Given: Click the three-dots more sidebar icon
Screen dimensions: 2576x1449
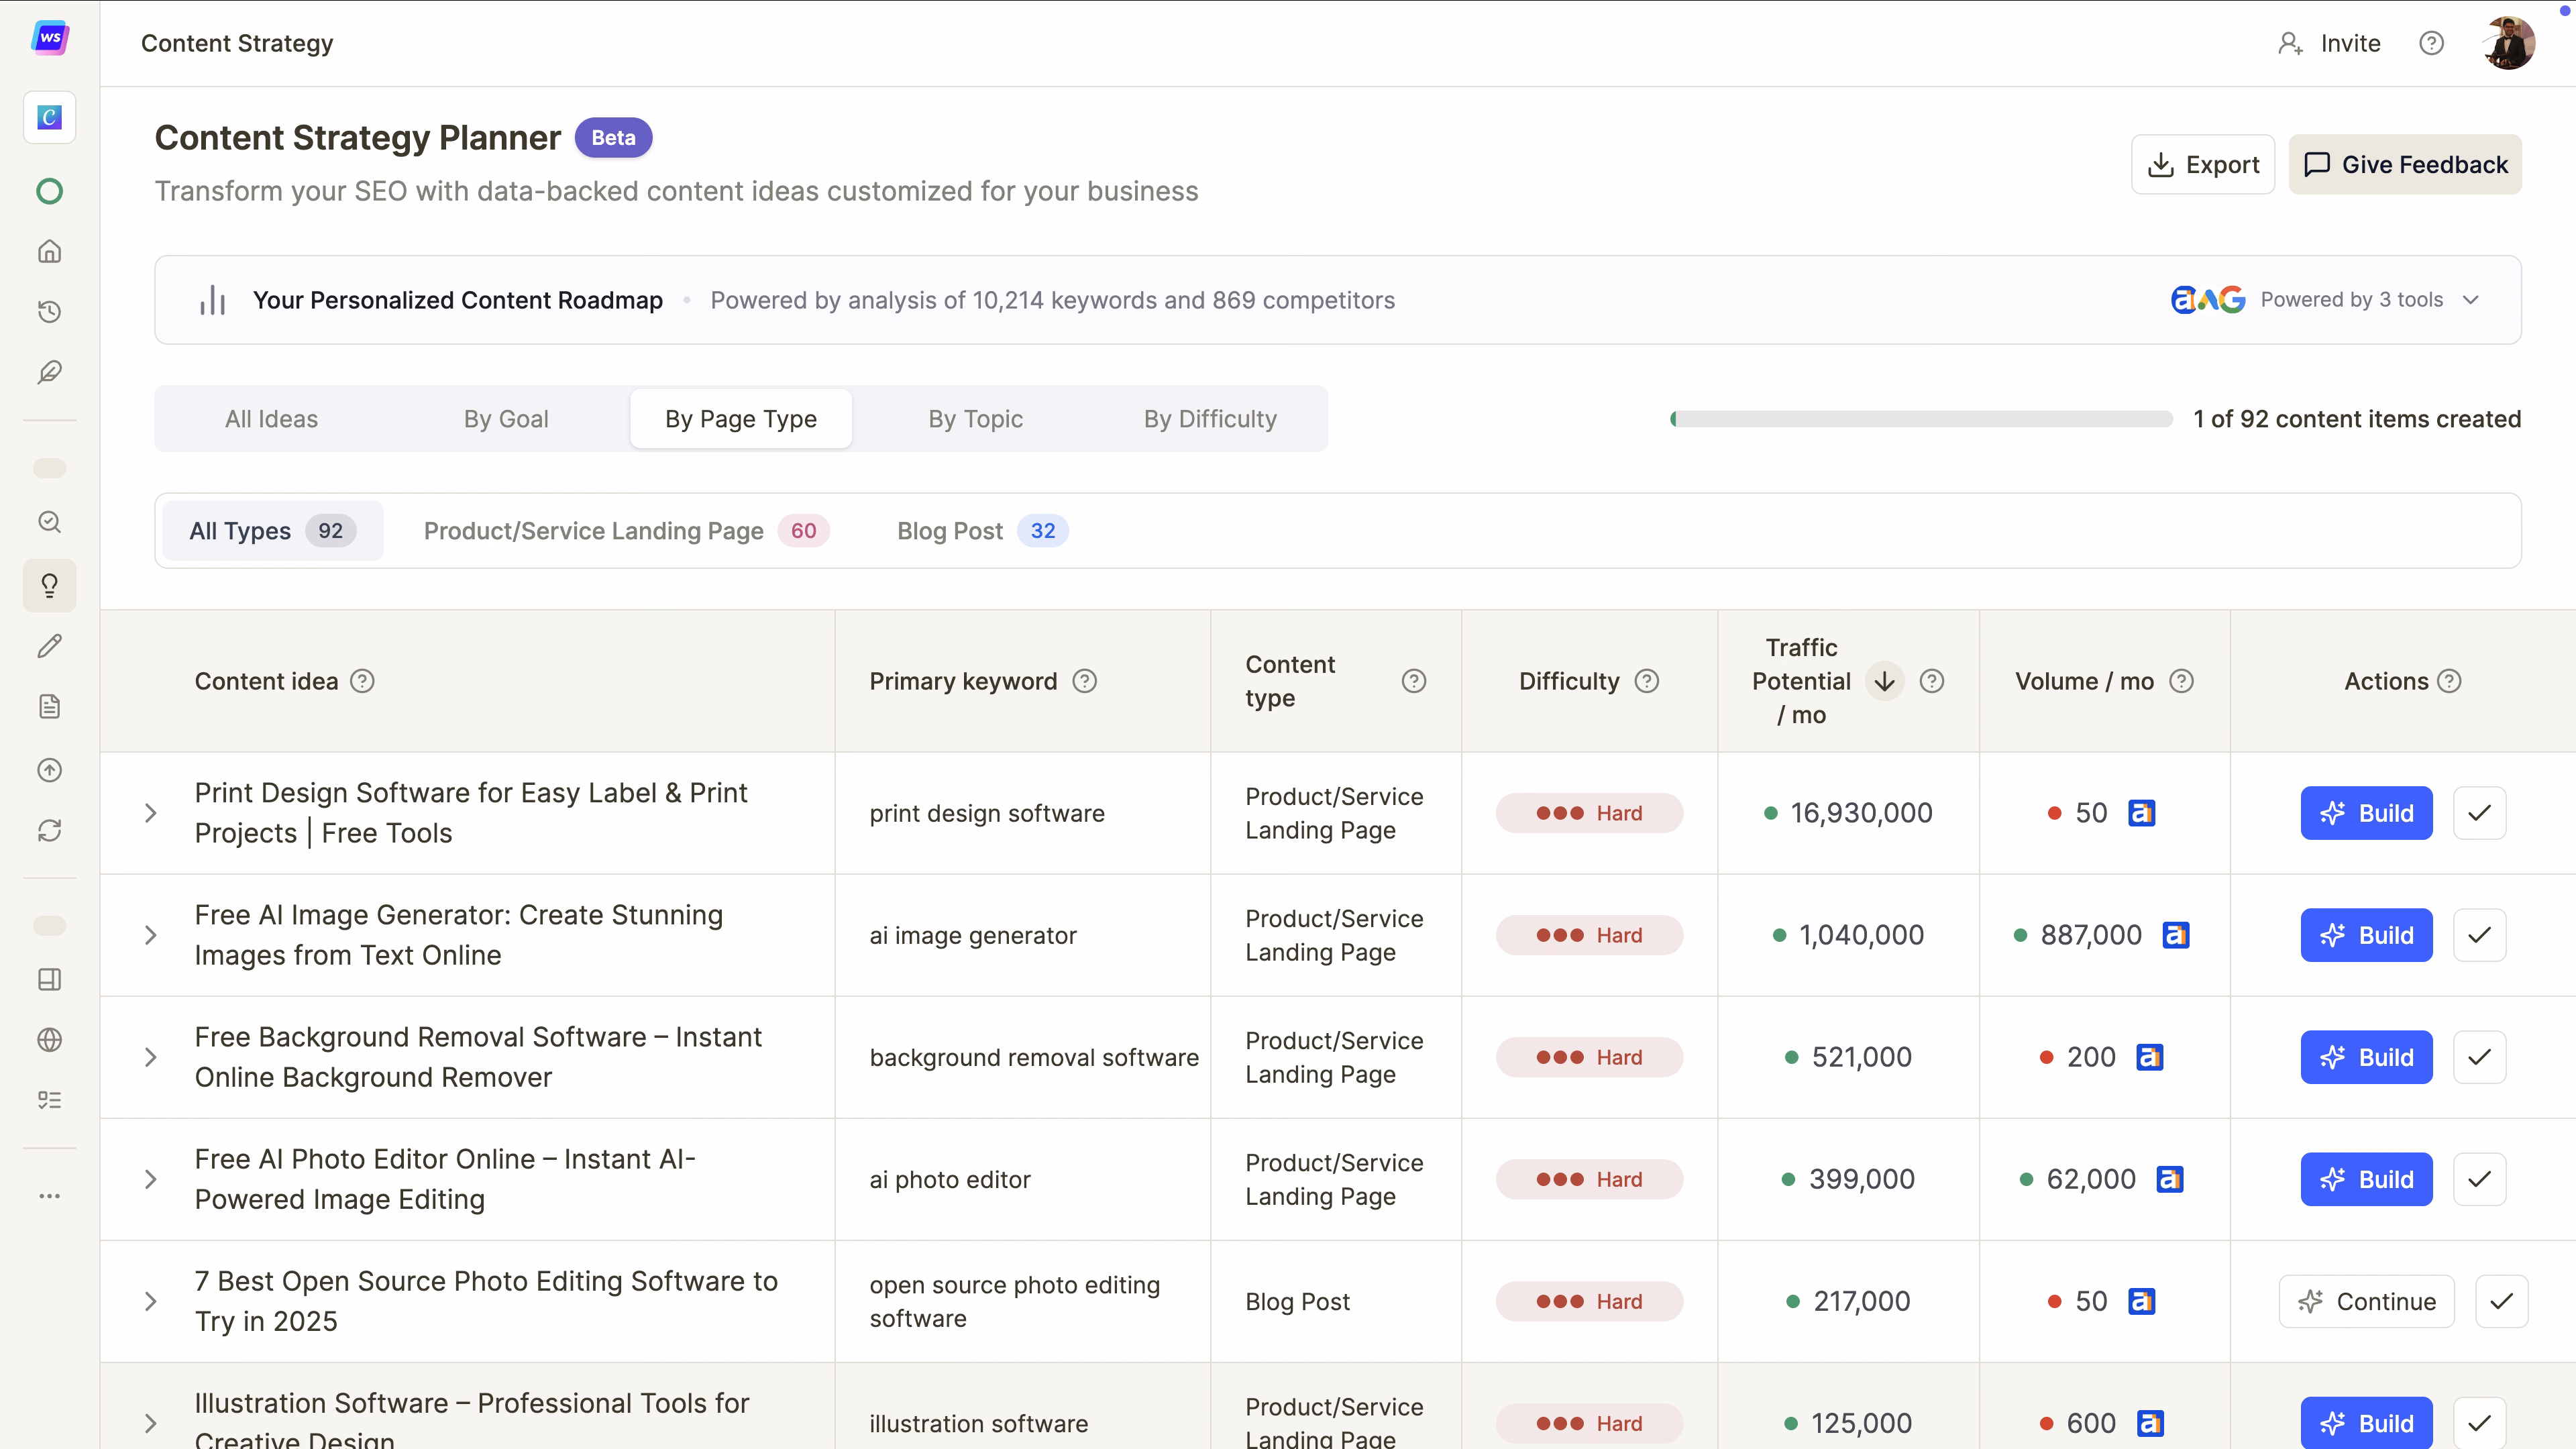Looking at the screenshot, I should point(49,1196).
